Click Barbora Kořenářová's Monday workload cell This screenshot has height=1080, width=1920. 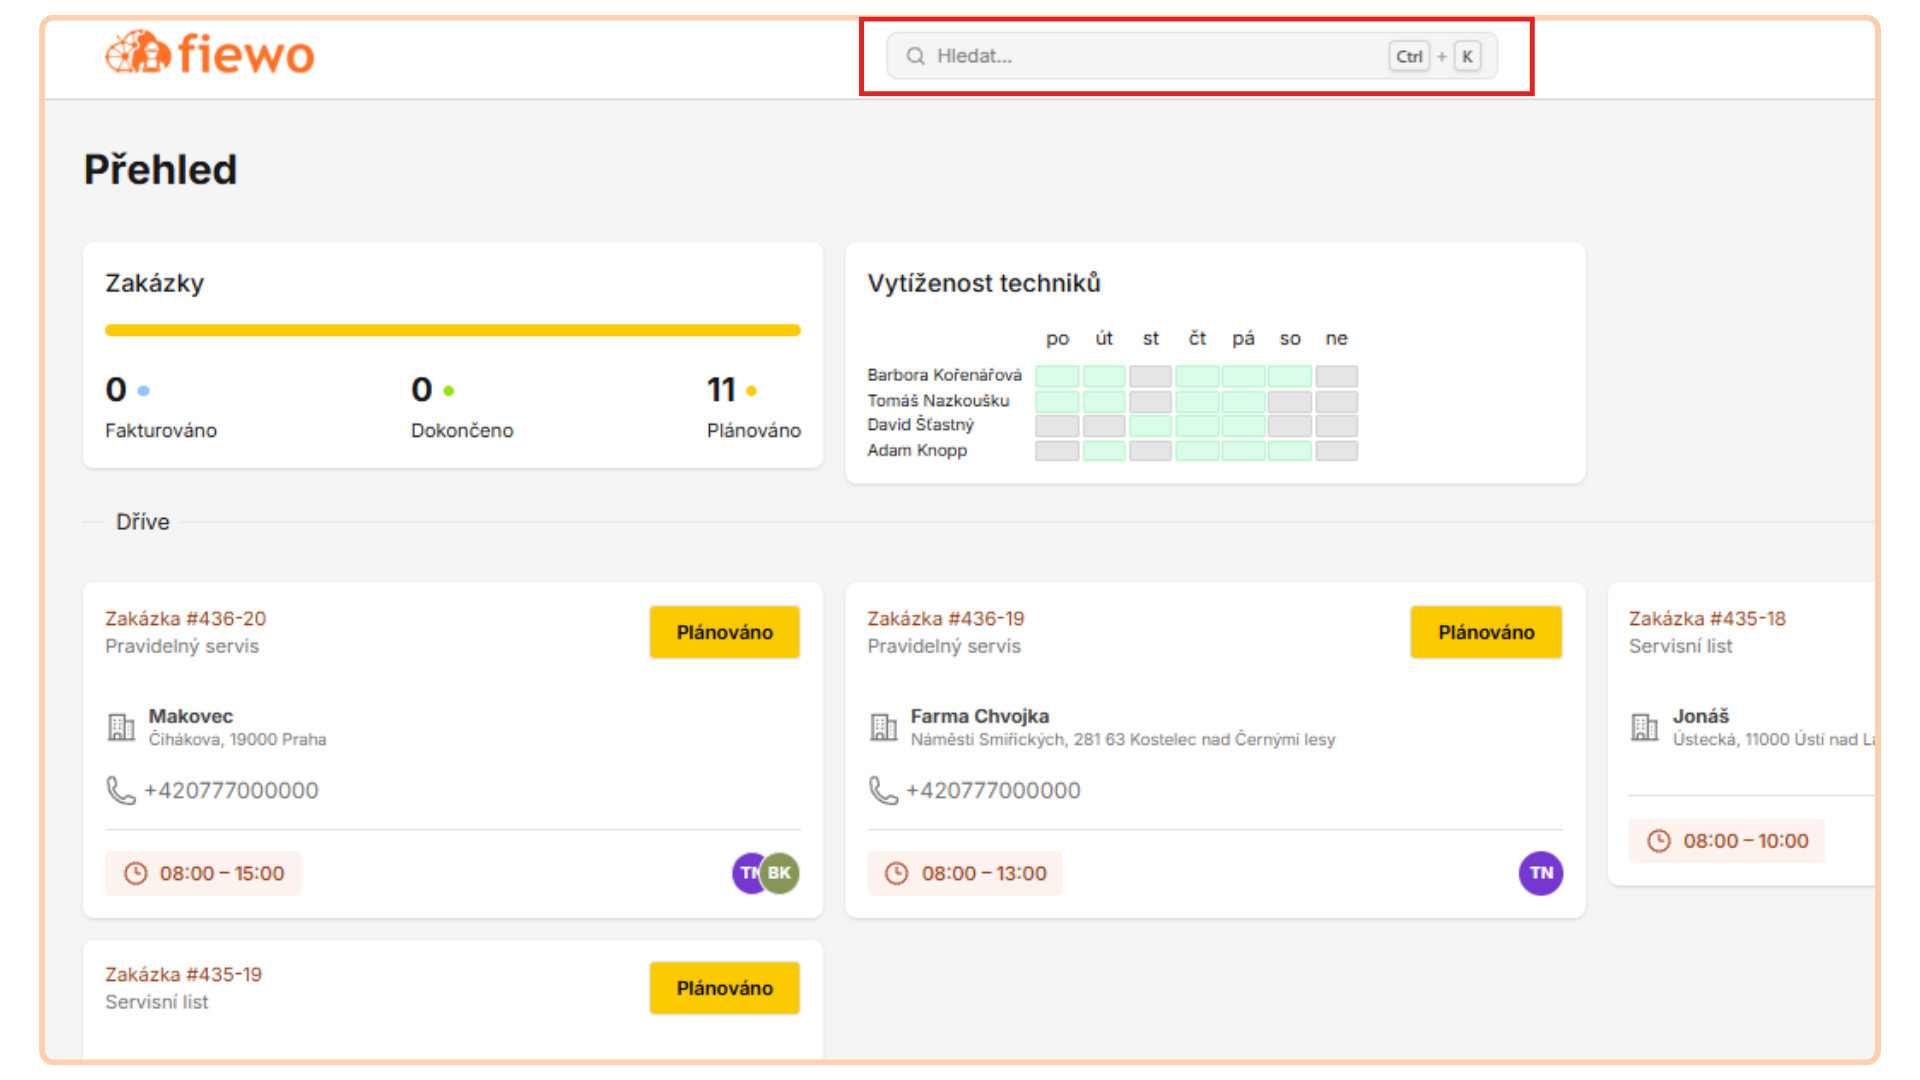tap(1057, 376)
